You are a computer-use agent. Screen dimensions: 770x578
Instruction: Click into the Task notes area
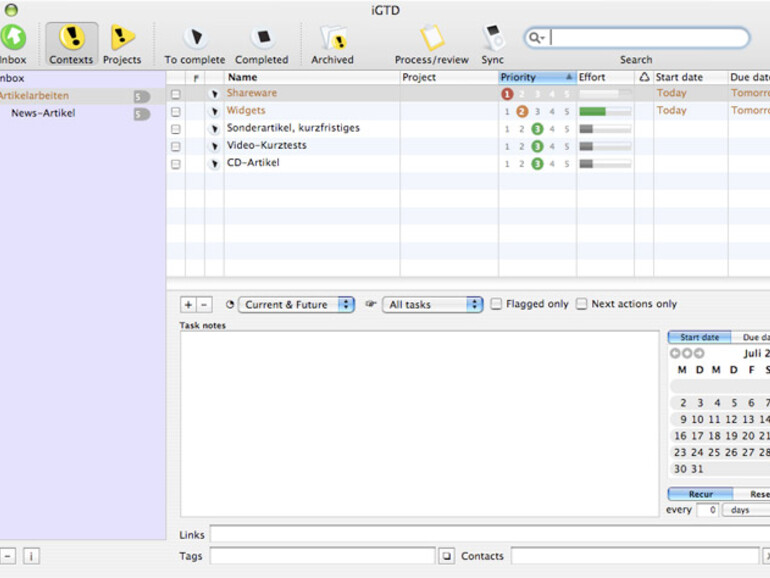(x=419, y=424)
